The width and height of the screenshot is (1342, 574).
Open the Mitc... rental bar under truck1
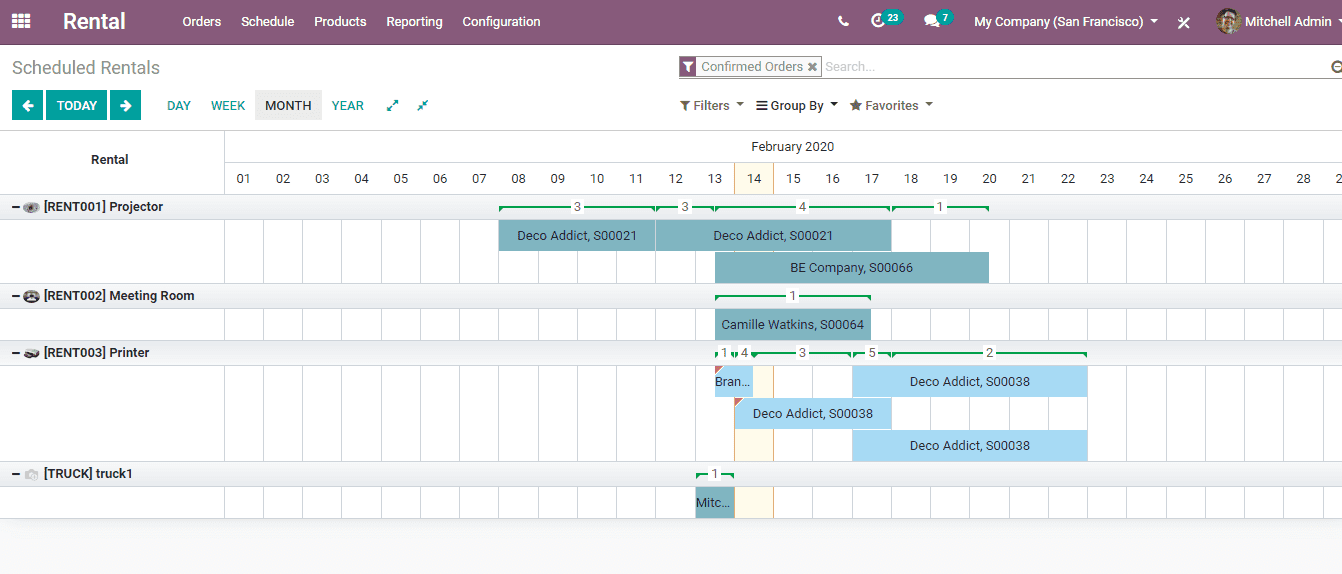pos(714,503)
